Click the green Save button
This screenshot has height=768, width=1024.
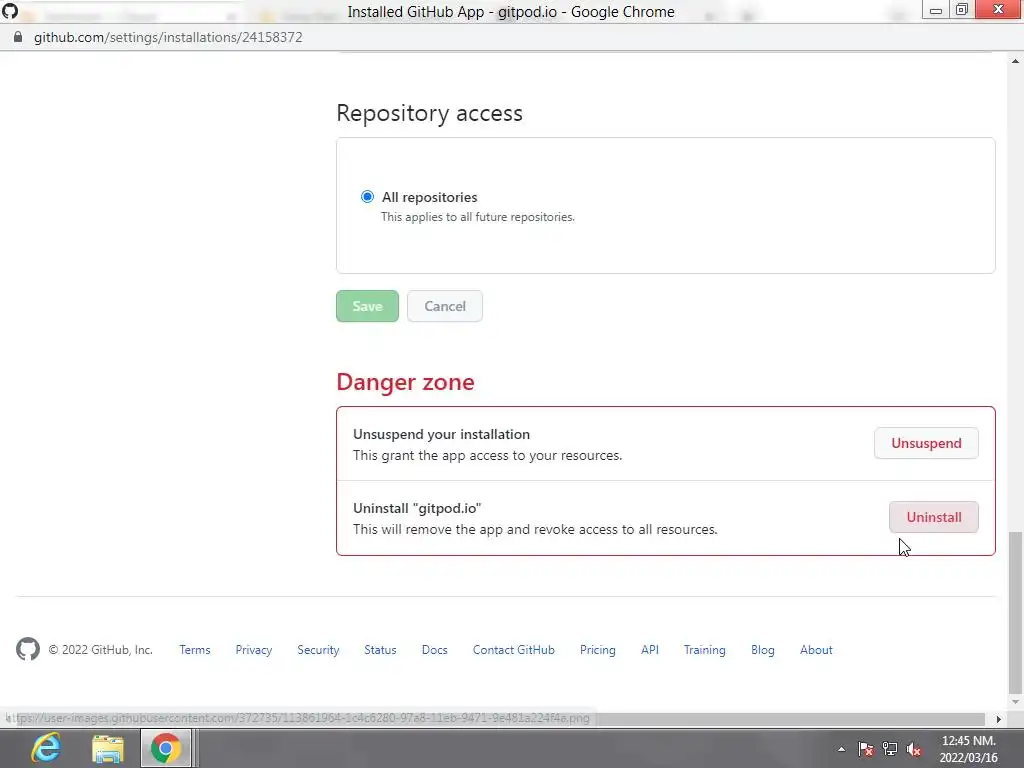[367, 306]
